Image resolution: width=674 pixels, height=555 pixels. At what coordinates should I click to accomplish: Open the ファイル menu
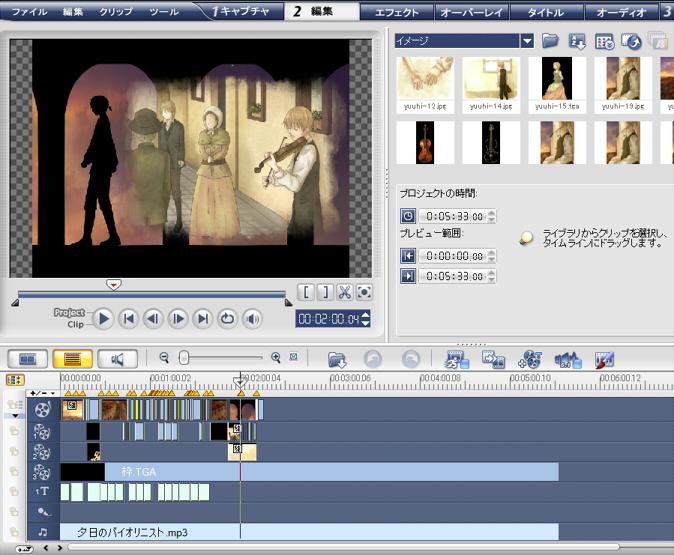(x=29, y=12)
